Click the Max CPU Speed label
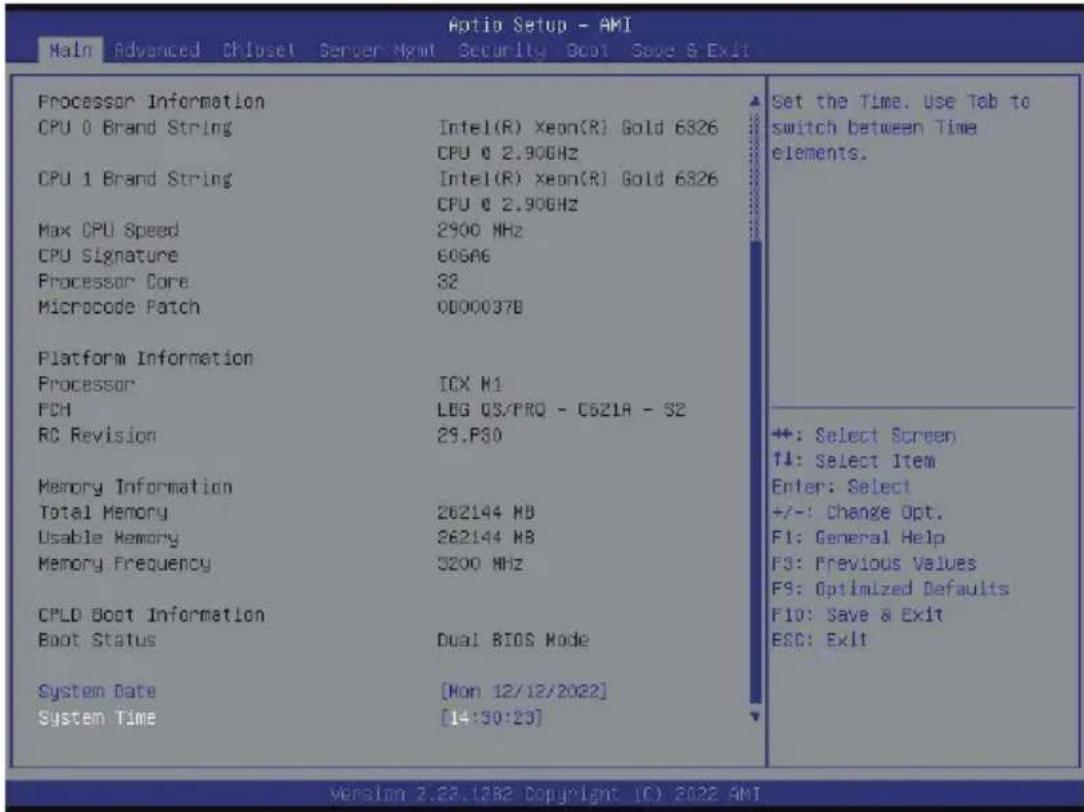1084x812 pixels. pos(109,230)
